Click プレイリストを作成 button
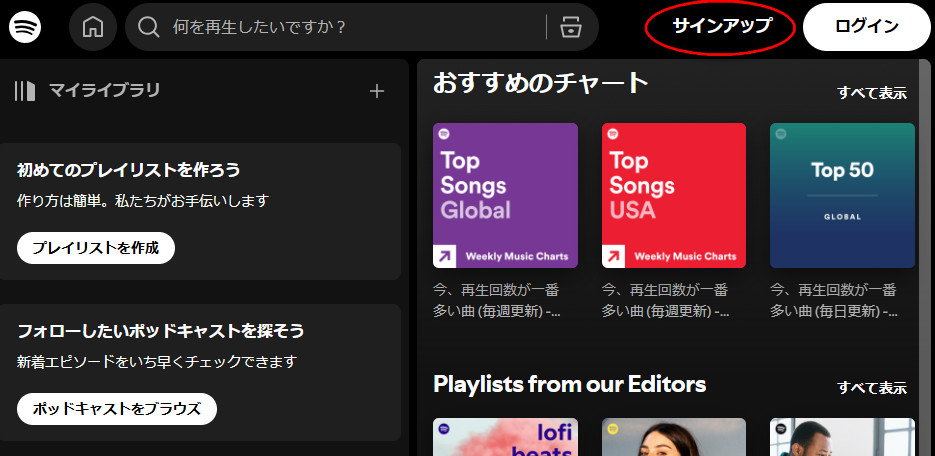This screenshot has height=456, width=935. coord(95,248)
